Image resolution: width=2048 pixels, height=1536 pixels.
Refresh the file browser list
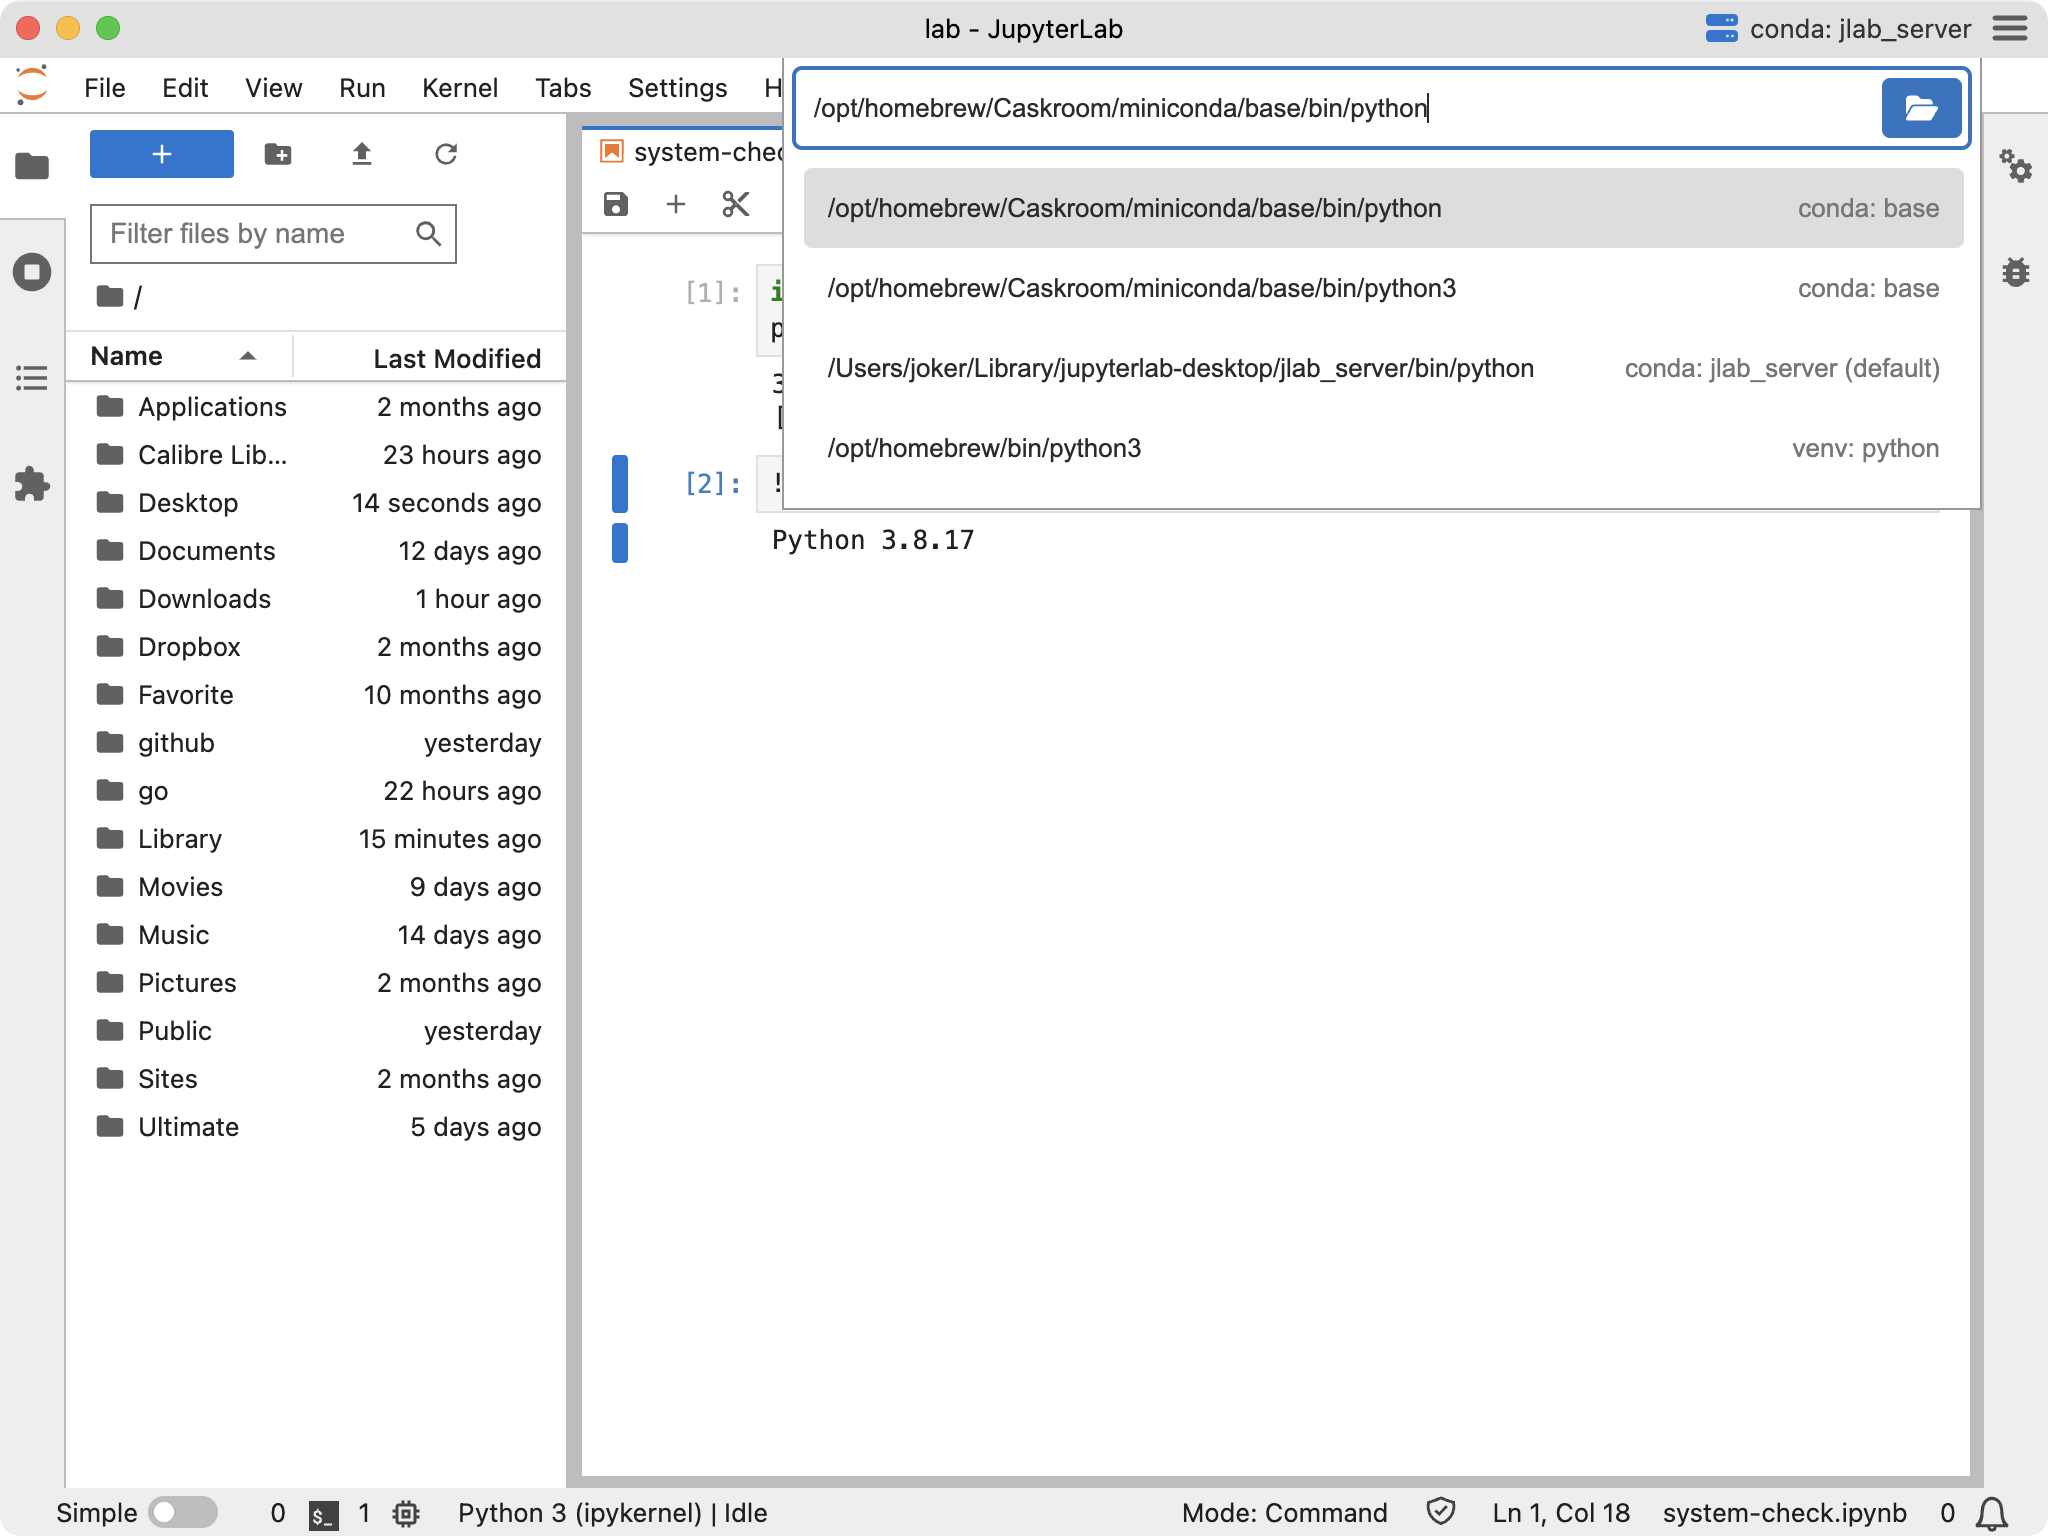tap(446, 154)
